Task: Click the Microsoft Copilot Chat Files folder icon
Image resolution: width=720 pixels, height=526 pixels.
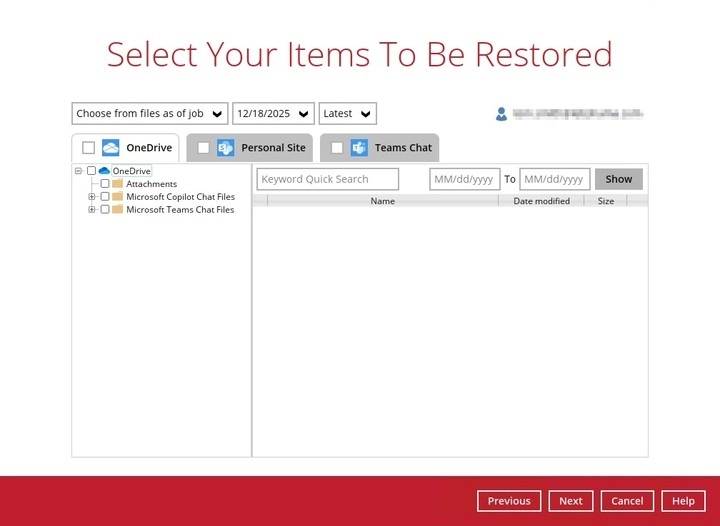Action: click(x=118, y=196)
